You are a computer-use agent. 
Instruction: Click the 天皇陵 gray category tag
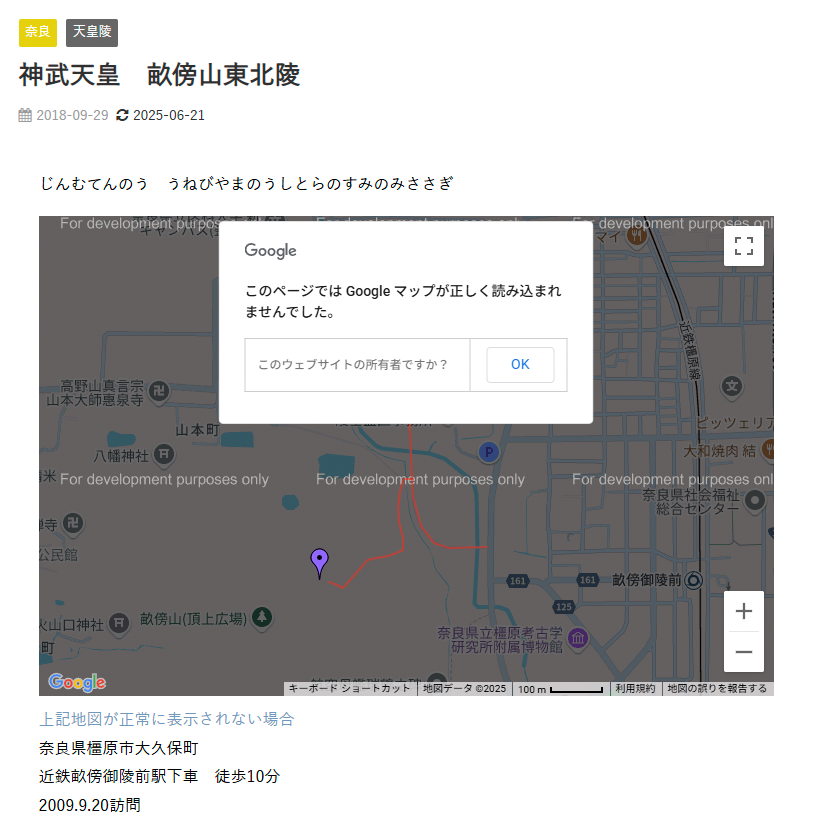[x=92, y=33]
